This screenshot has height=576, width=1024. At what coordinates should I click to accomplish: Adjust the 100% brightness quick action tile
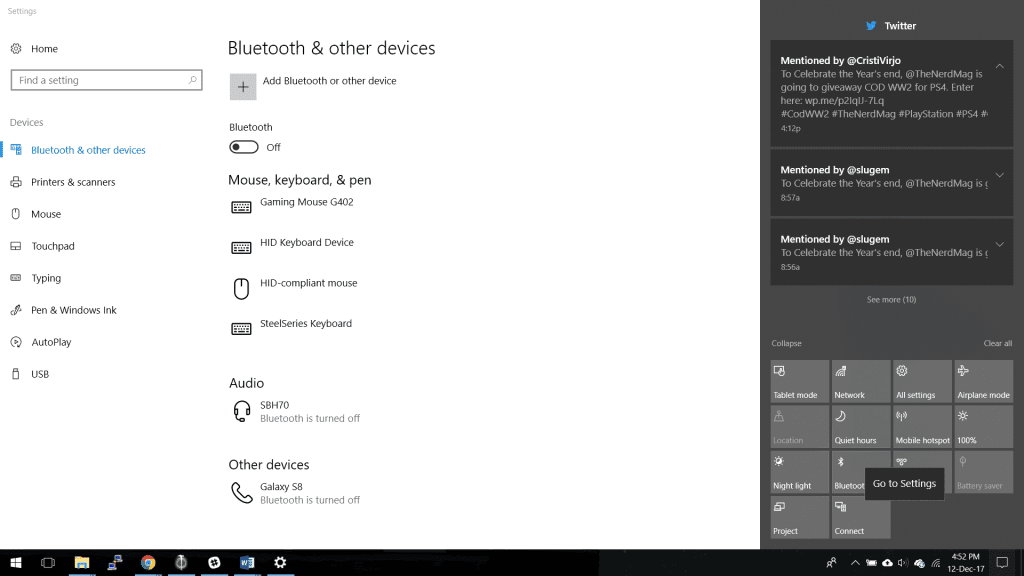click(x=983, y=426)
